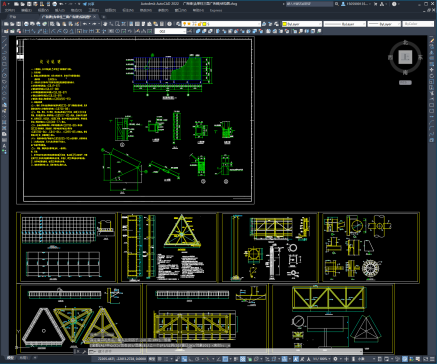Select the Trim modify tool

click(432, 94)
